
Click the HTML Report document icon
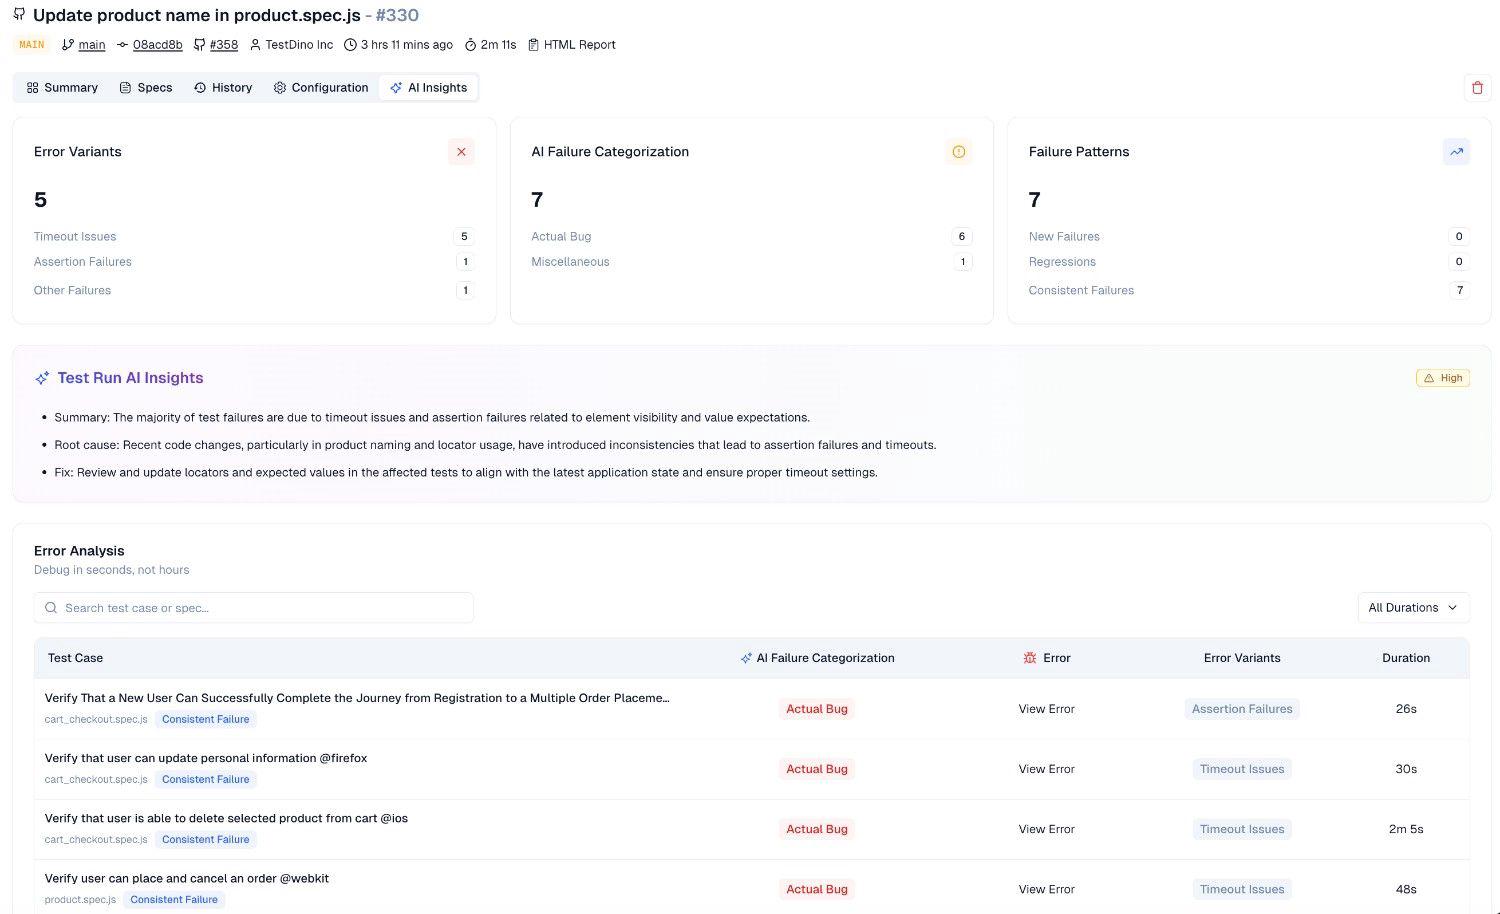[533, 45]
